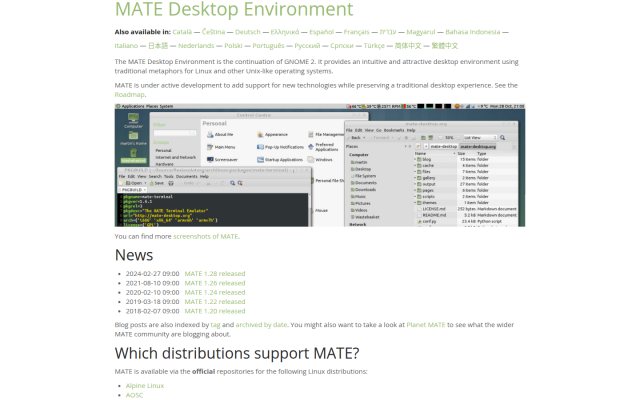Open the Polski translation
Screen dimensions: 640x400
(233, 46)
